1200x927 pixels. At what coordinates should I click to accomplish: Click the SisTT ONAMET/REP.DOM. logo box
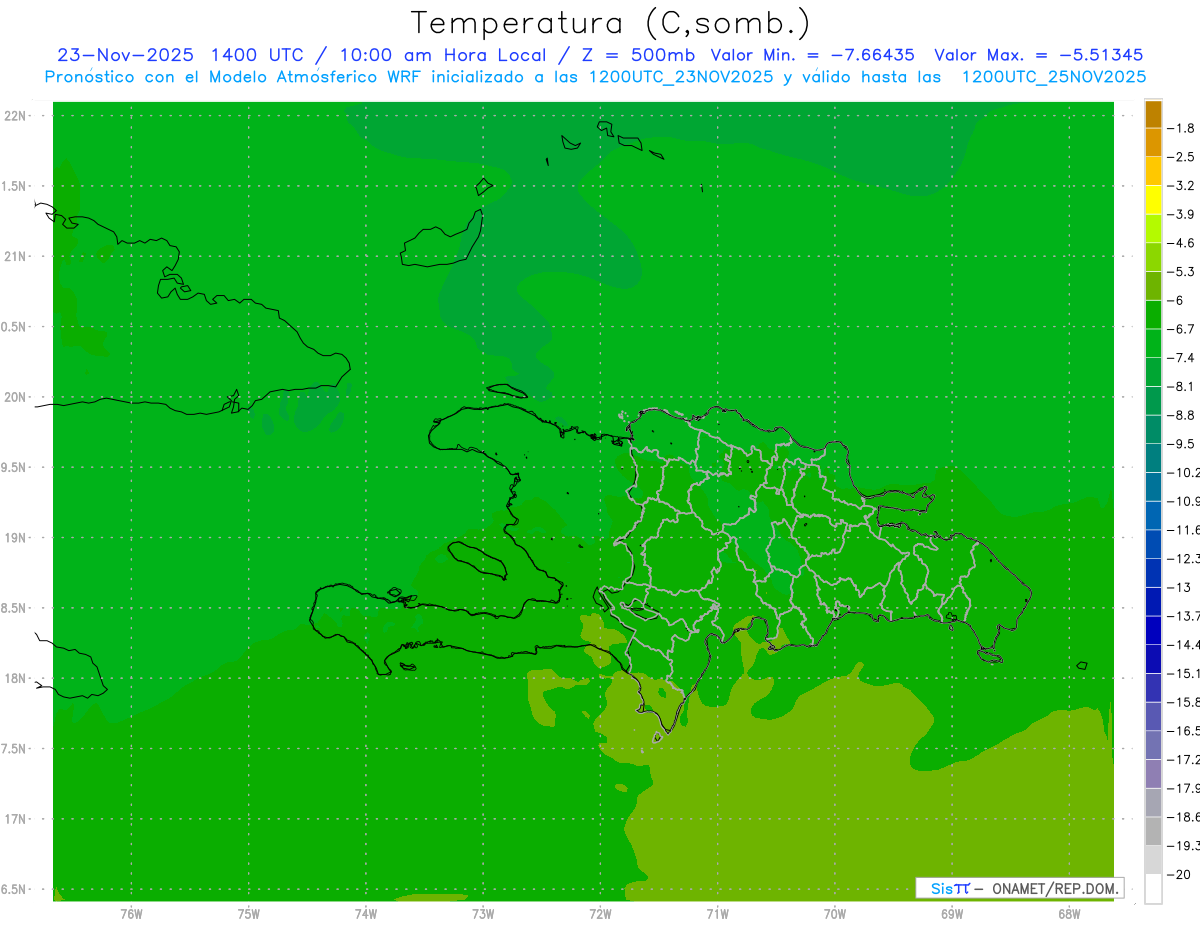(1019, 888)
